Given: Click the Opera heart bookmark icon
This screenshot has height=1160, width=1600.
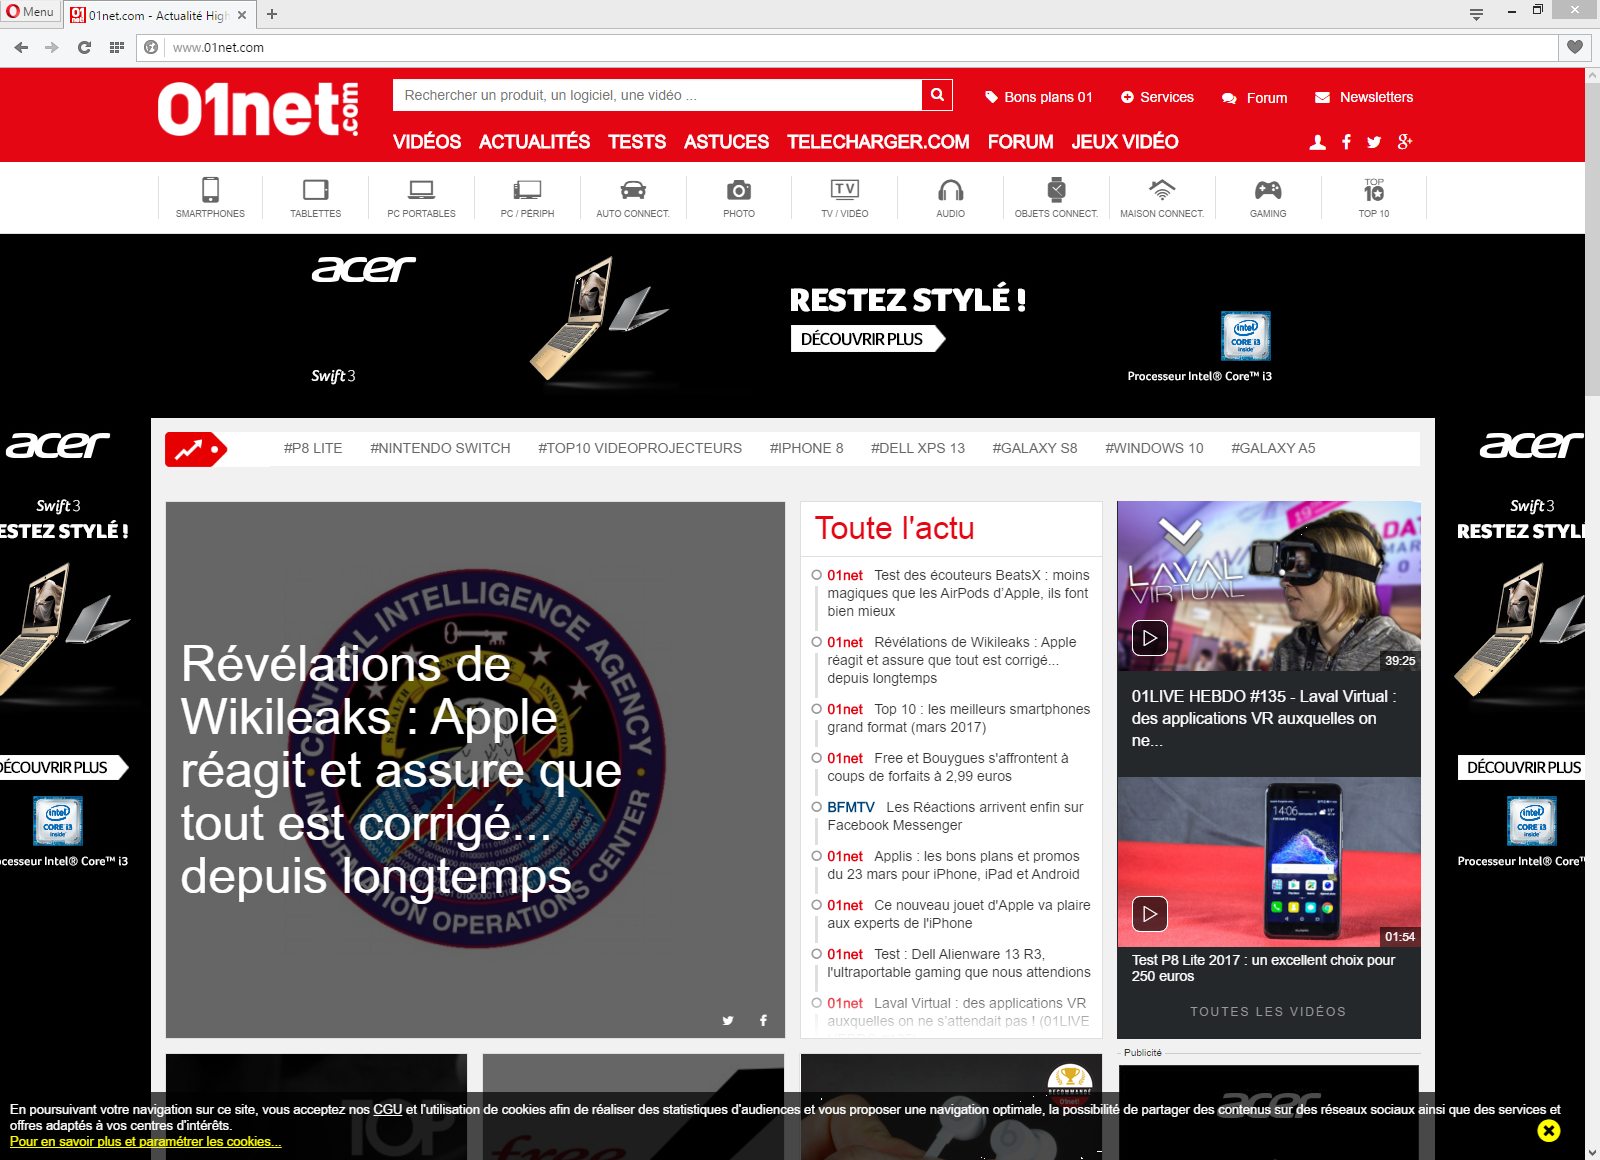Looking at the screenshot, I should click(1574, 47).
